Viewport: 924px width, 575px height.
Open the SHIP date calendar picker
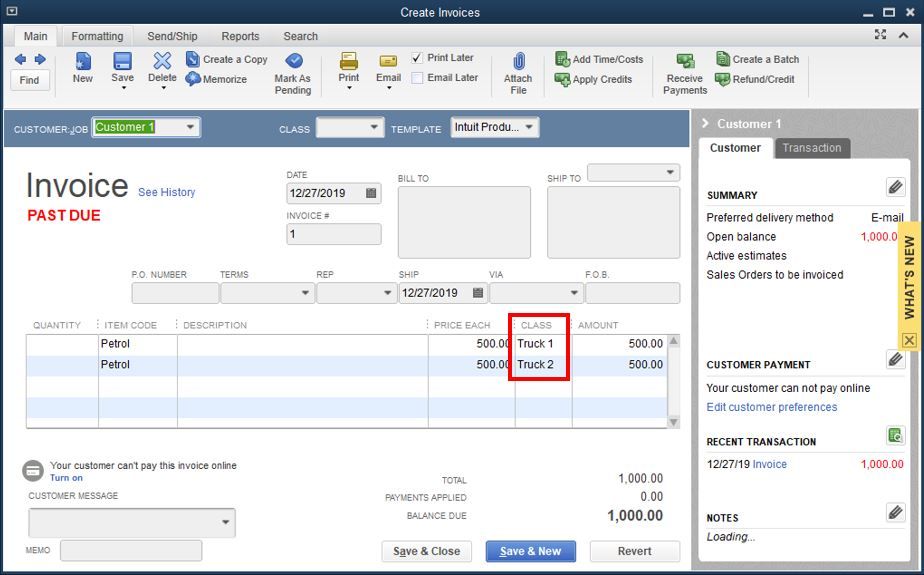tap(478, 293)
